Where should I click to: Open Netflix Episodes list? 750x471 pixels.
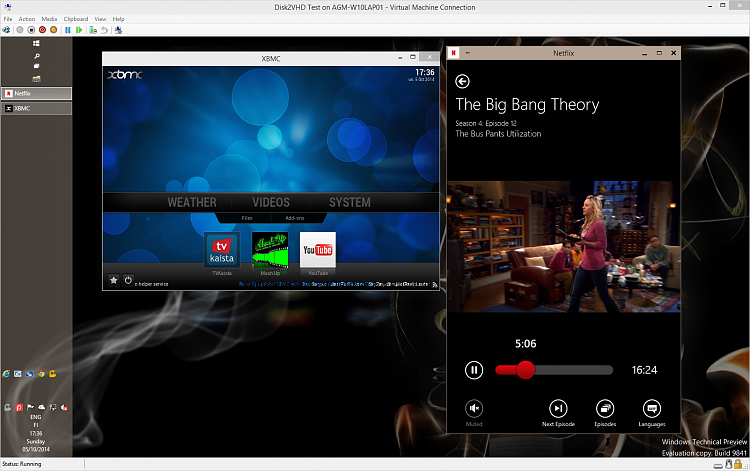[605, 413]
